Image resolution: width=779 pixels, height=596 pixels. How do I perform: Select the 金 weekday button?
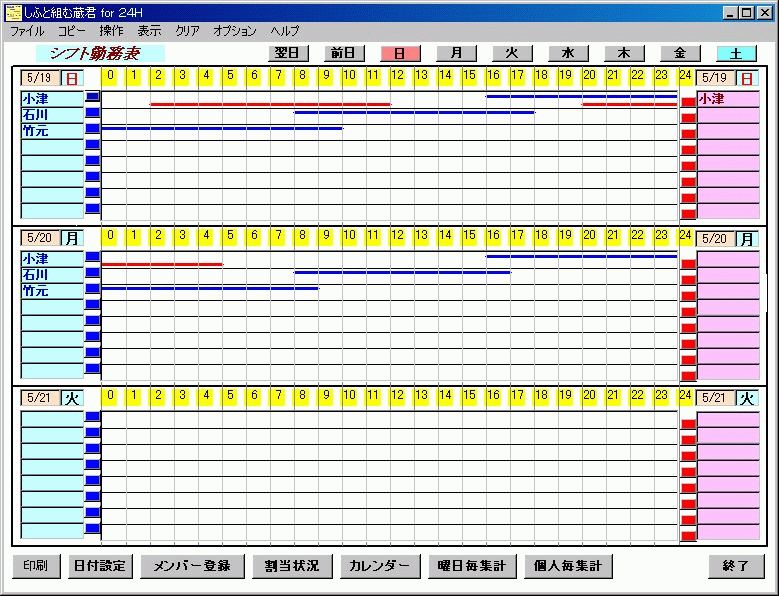pos(680,53)
